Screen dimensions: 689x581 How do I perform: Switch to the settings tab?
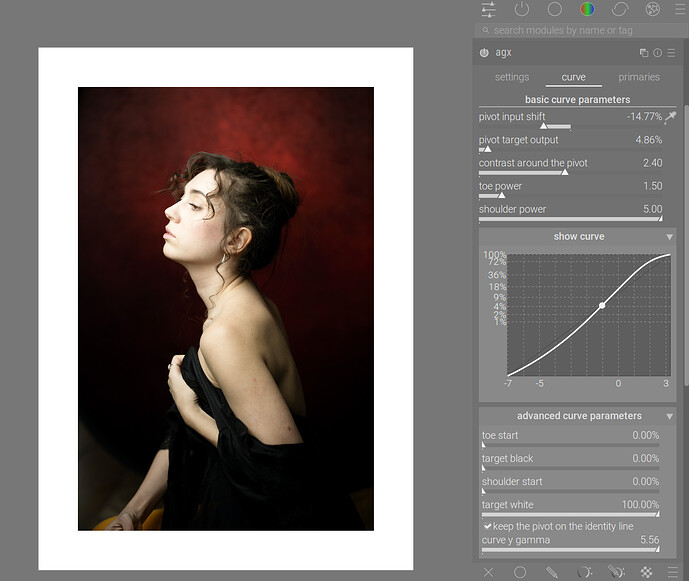tap(512, 77)
